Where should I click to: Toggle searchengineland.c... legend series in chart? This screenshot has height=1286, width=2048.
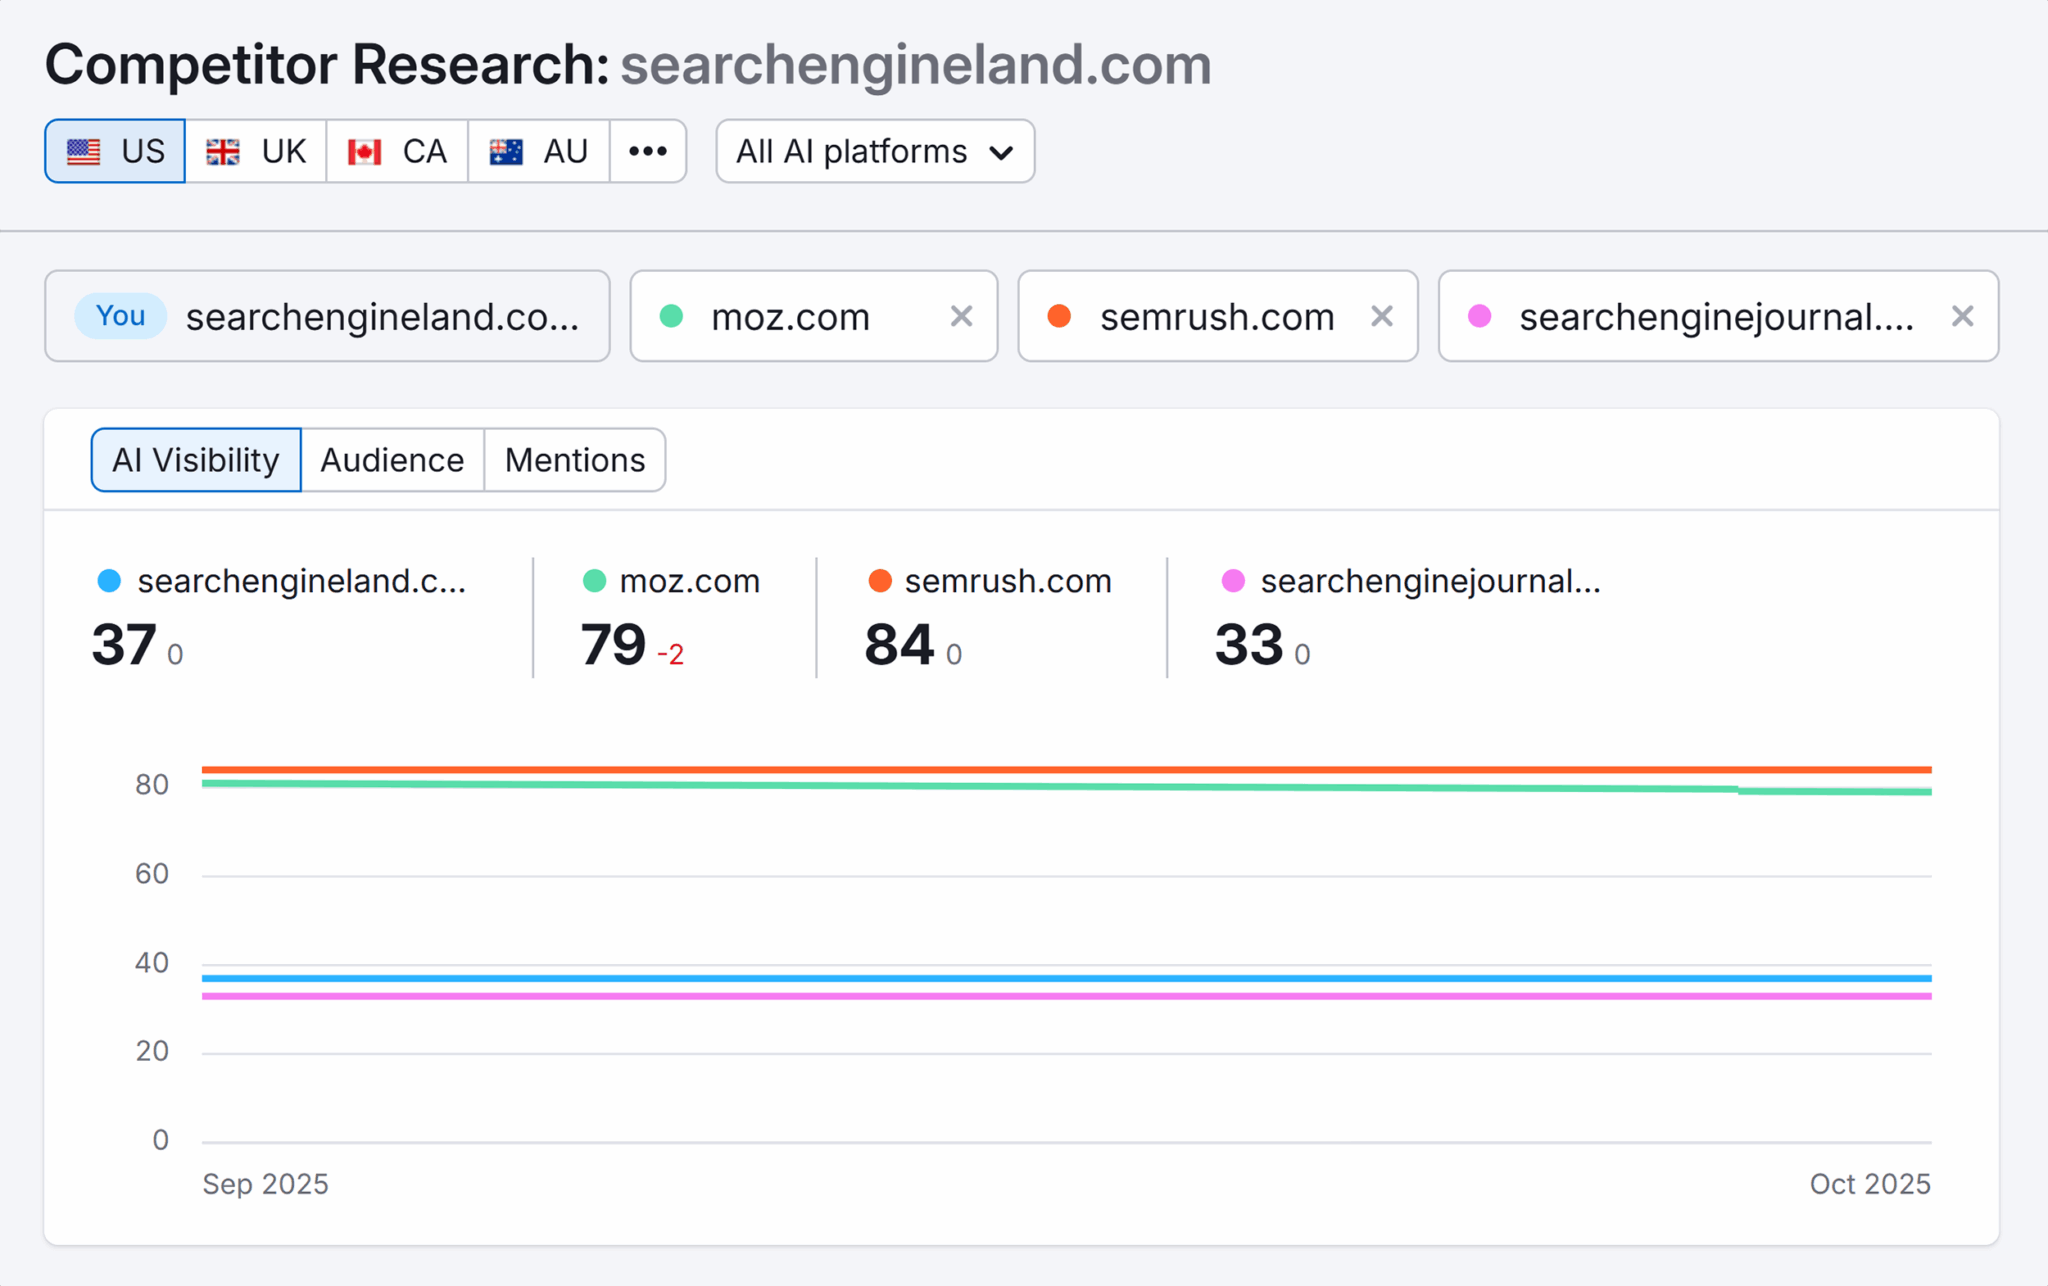click(x=282, y=581)
